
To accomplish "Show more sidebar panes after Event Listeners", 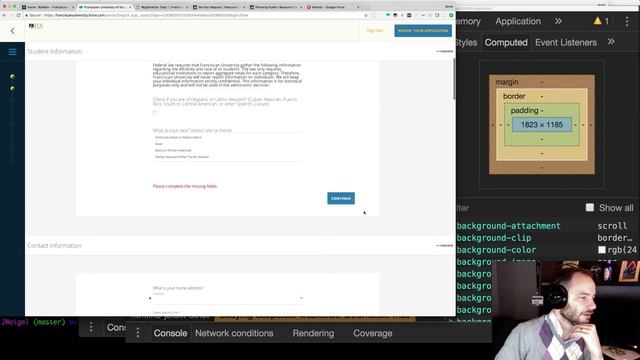I will (x=611, y=42).
